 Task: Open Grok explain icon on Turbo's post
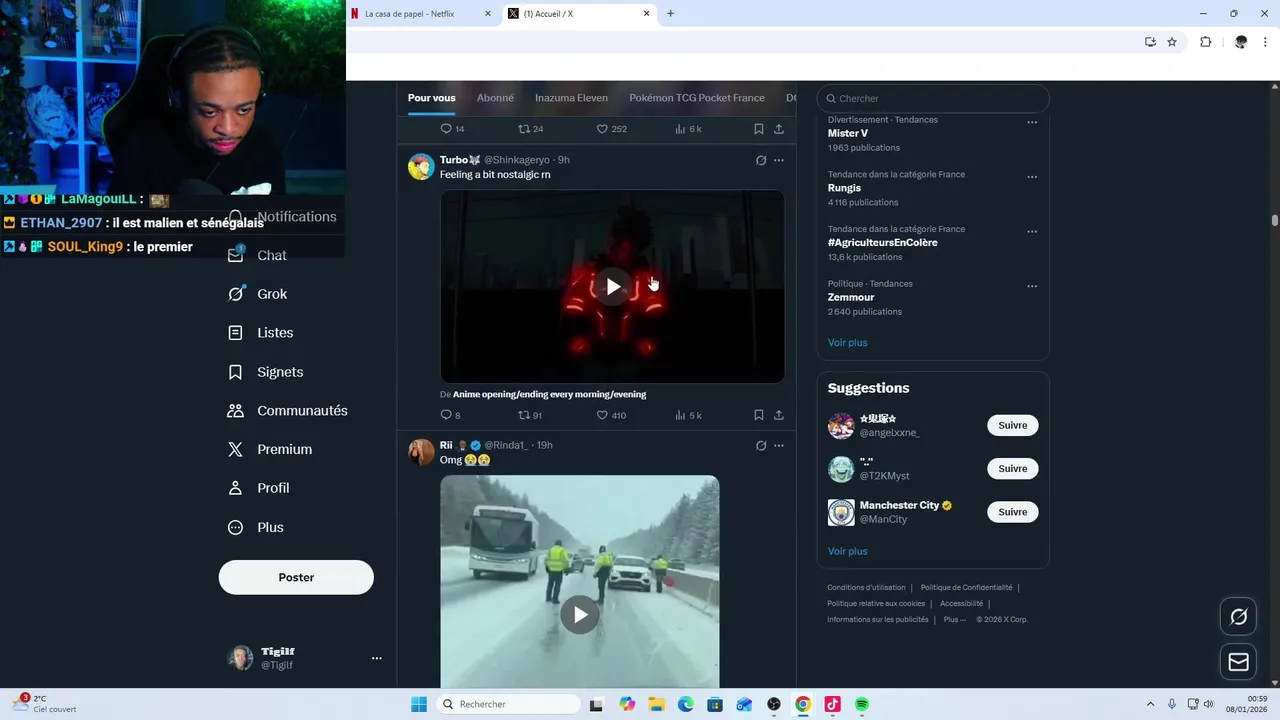point(761,160)
